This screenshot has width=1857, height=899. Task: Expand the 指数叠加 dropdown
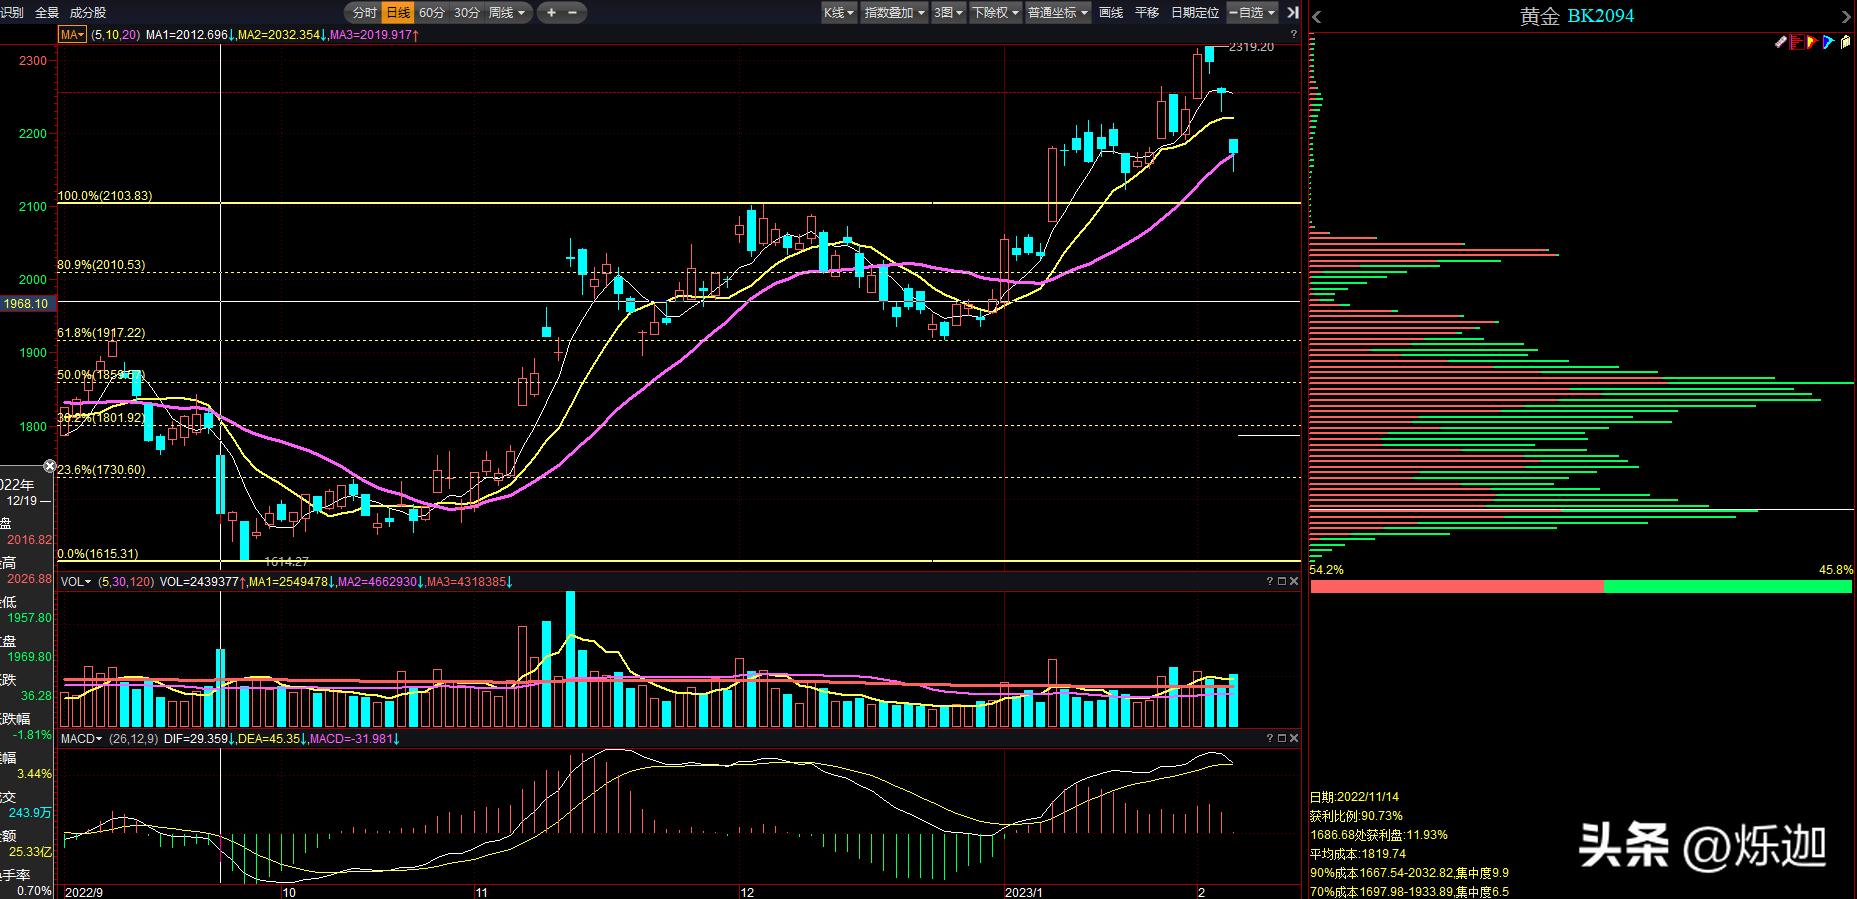pos(894,13)
